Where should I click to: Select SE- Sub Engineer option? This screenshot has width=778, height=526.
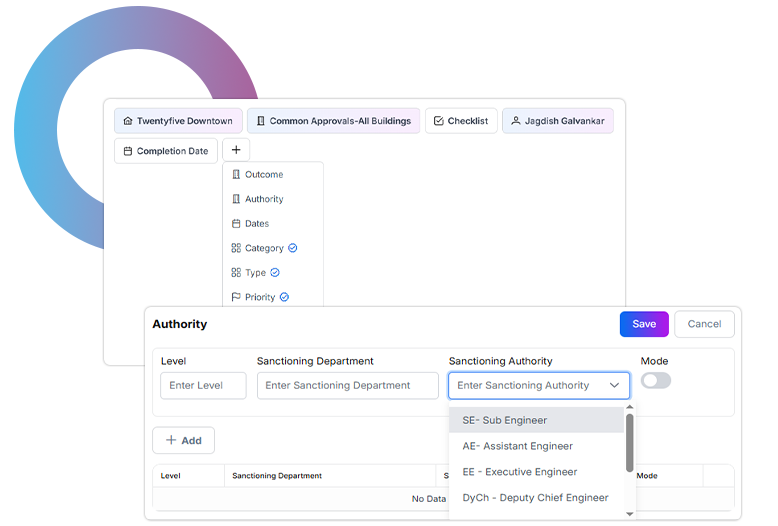(x=504, y=420)
